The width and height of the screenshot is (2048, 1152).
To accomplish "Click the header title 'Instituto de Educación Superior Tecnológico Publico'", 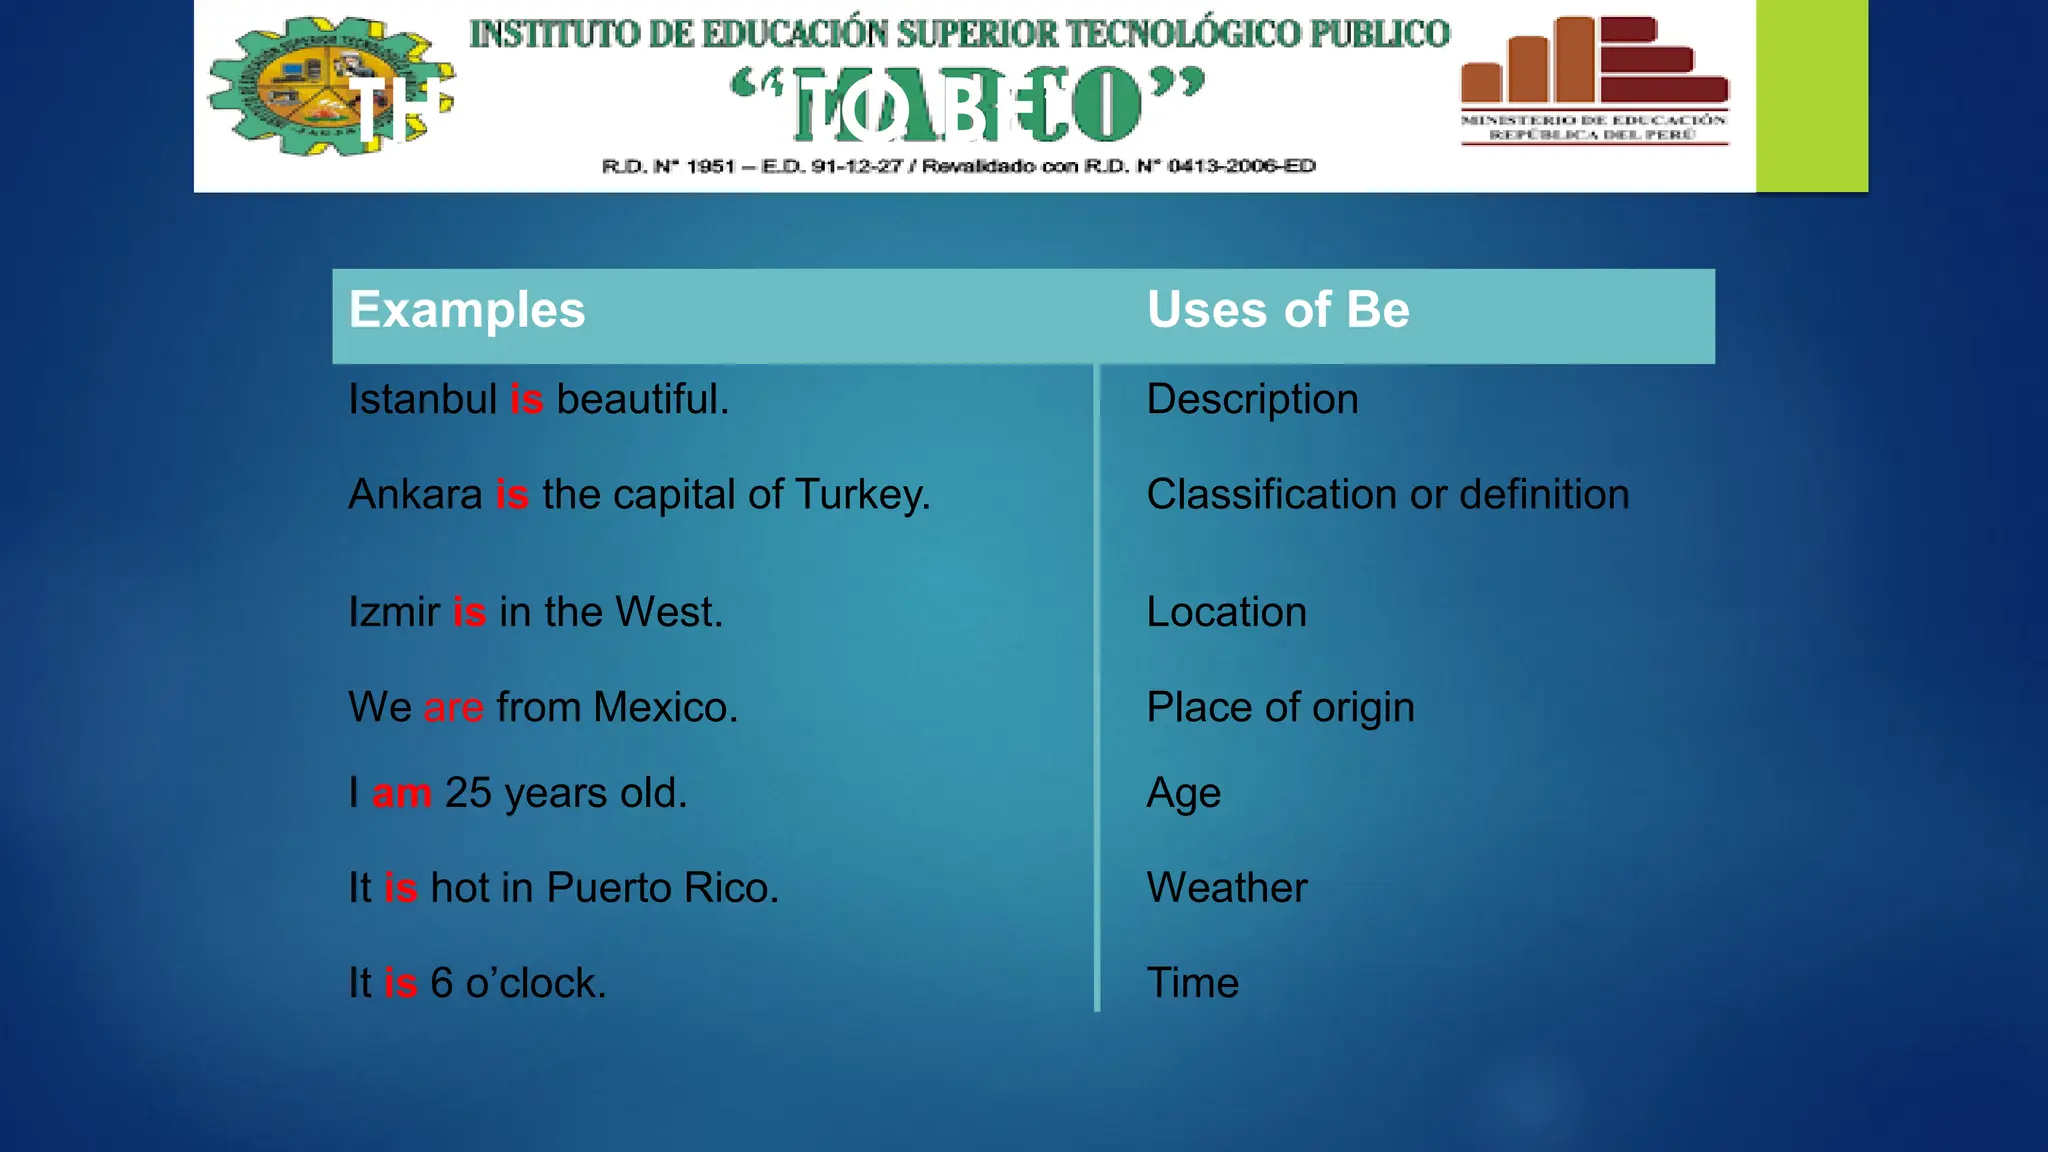I will [x=960, y=34].
